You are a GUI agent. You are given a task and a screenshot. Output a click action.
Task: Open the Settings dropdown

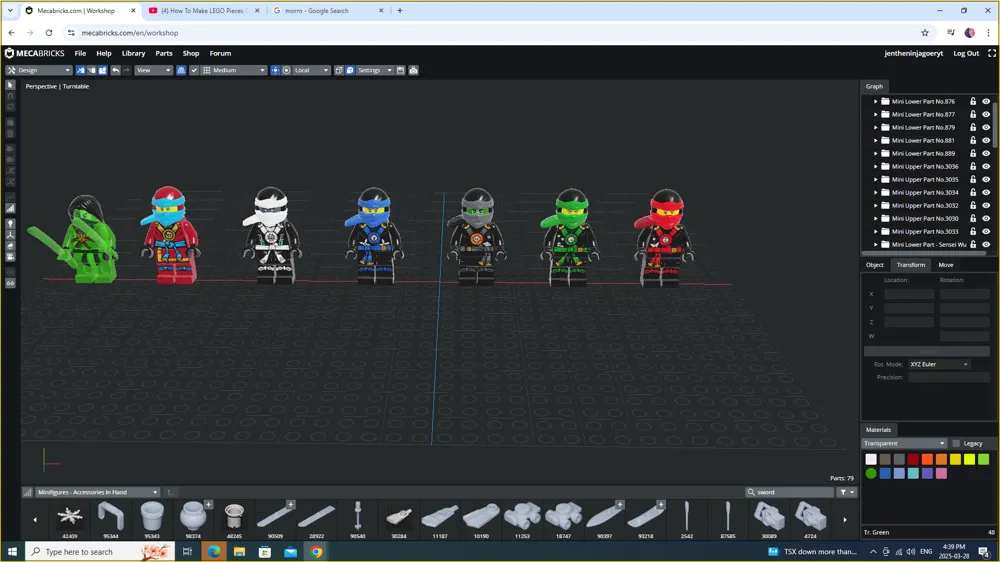[374, 70]
